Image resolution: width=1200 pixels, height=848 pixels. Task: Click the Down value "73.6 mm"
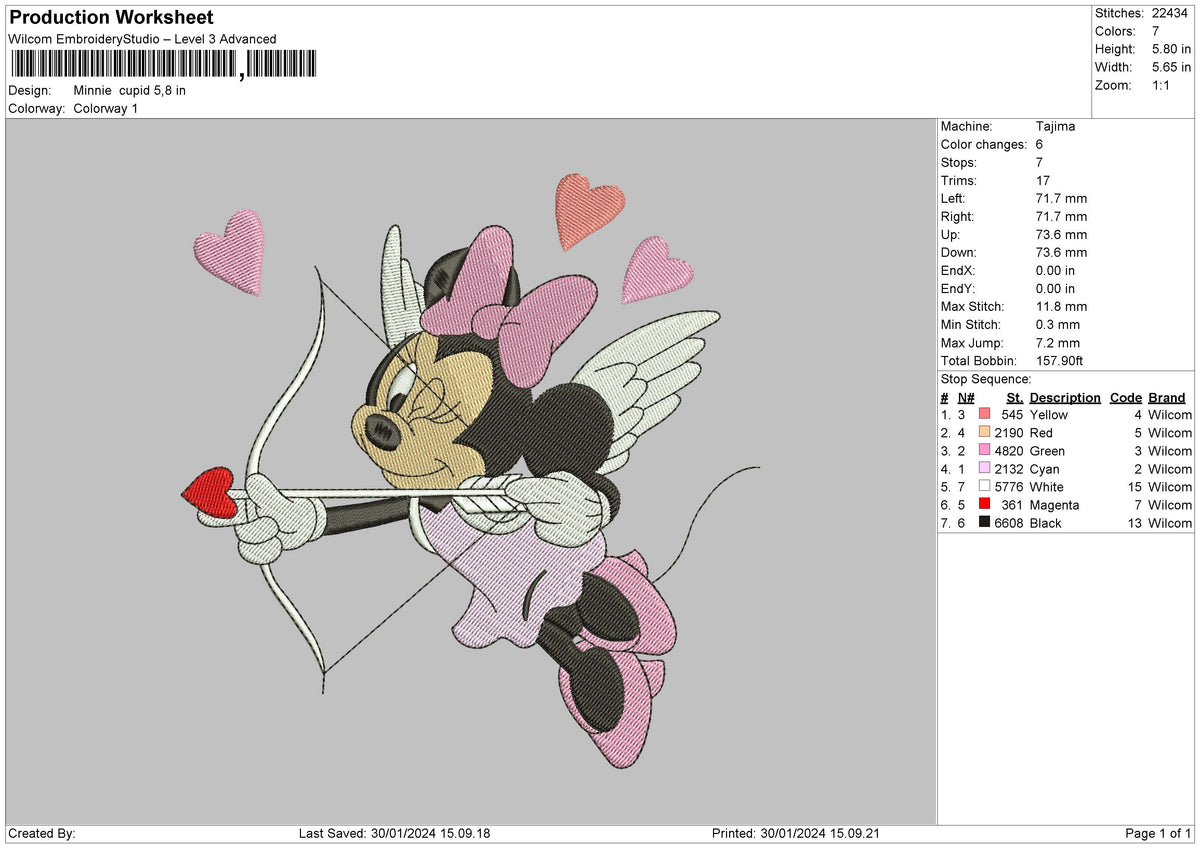tap(1061, 253)
